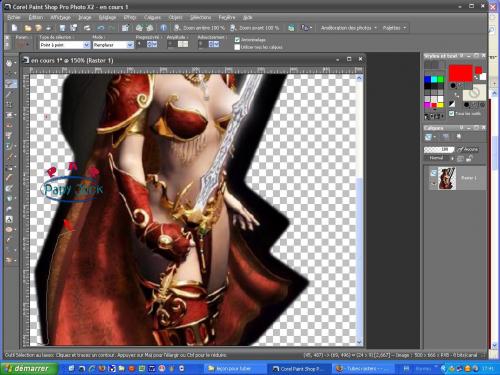The image size is (500, 375).
Task: Click the image scrollbar up arrow
Action: point(359,78)
